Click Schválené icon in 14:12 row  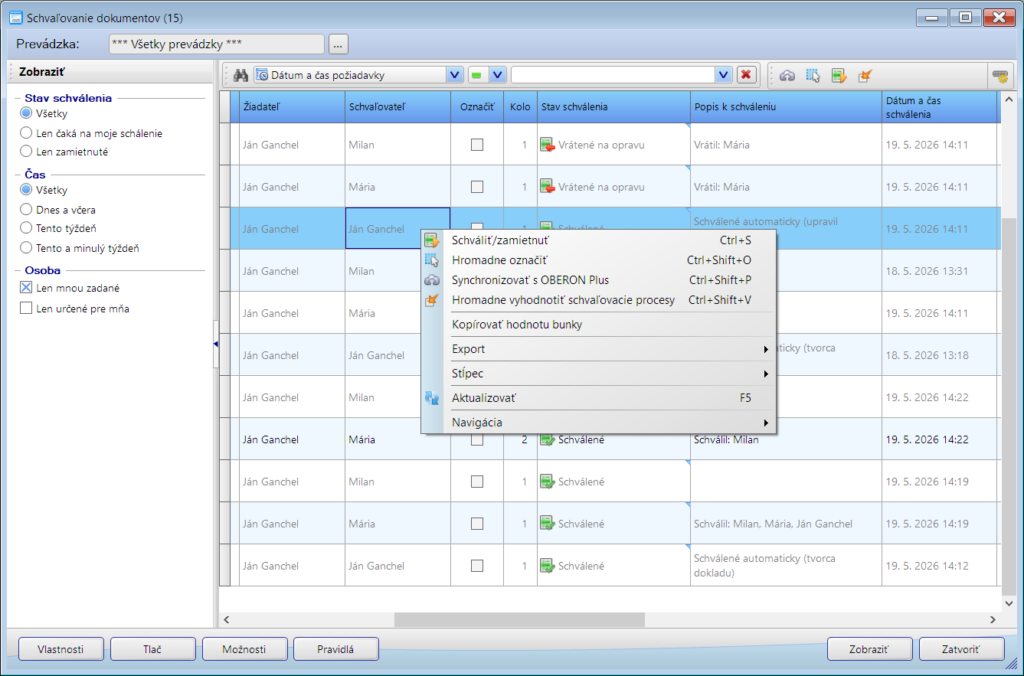pos(547,566)
